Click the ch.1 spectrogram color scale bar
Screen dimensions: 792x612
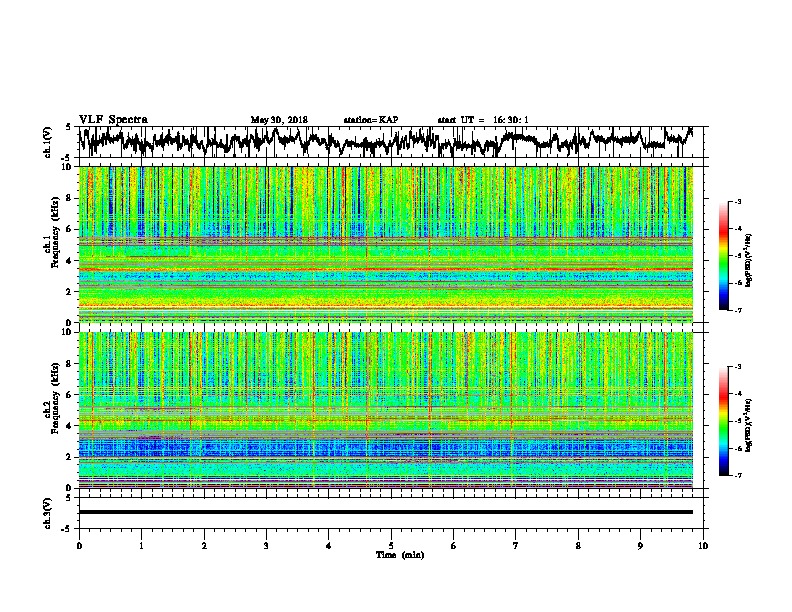724,256
